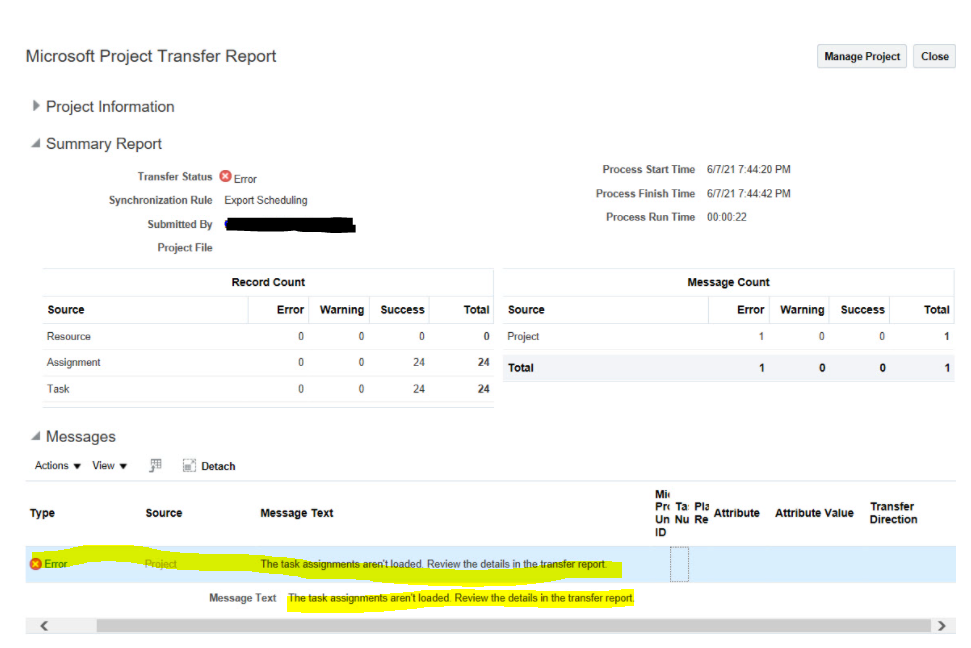
Task: Click the Message Text column header
Action: pyautogui.click(x=296, y=512)
